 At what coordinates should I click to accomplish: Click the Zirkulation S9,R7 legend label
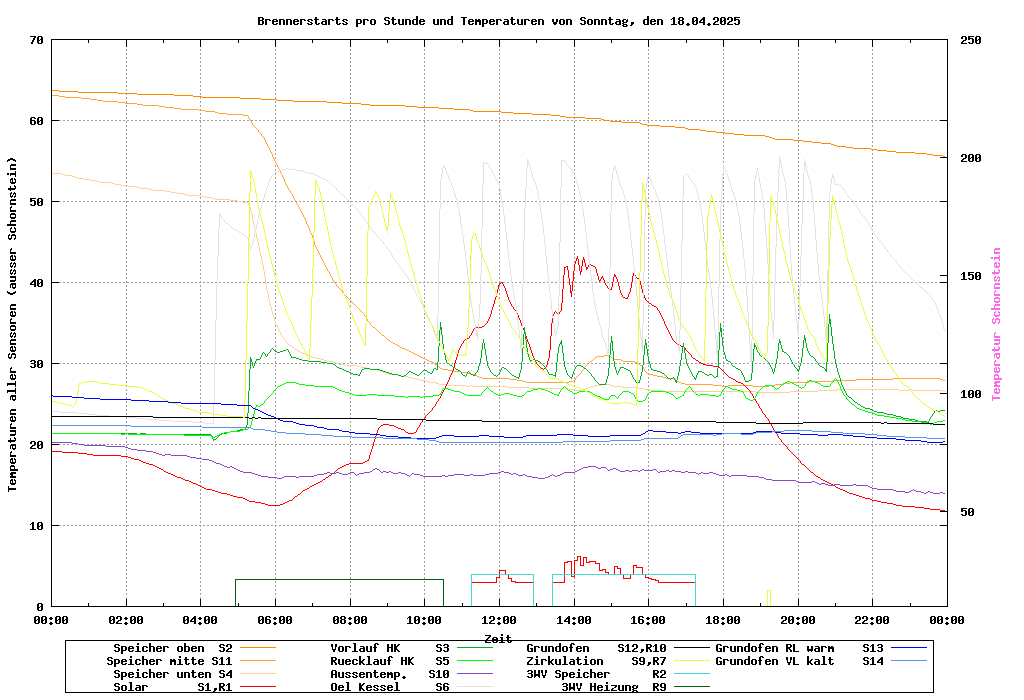point(596,661)
